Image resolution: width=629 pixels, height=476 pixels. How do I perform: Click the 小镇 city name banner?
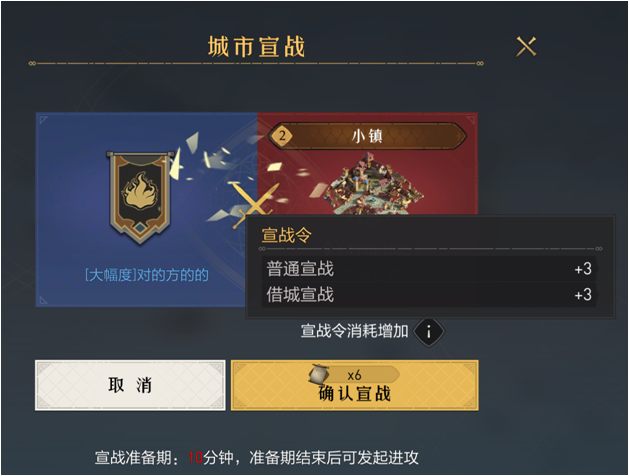tap(367, 136)
